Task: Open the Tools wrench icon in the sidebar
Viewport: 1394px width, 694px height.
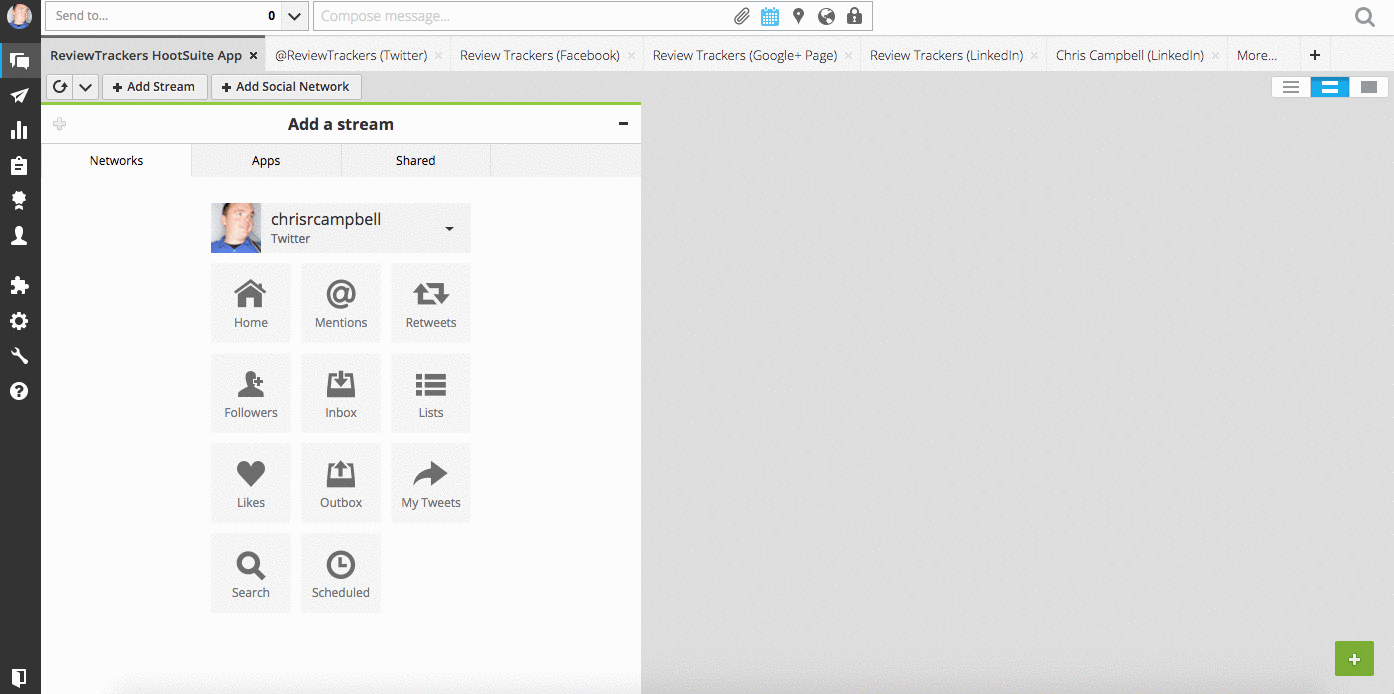Action: coord(19,356)
